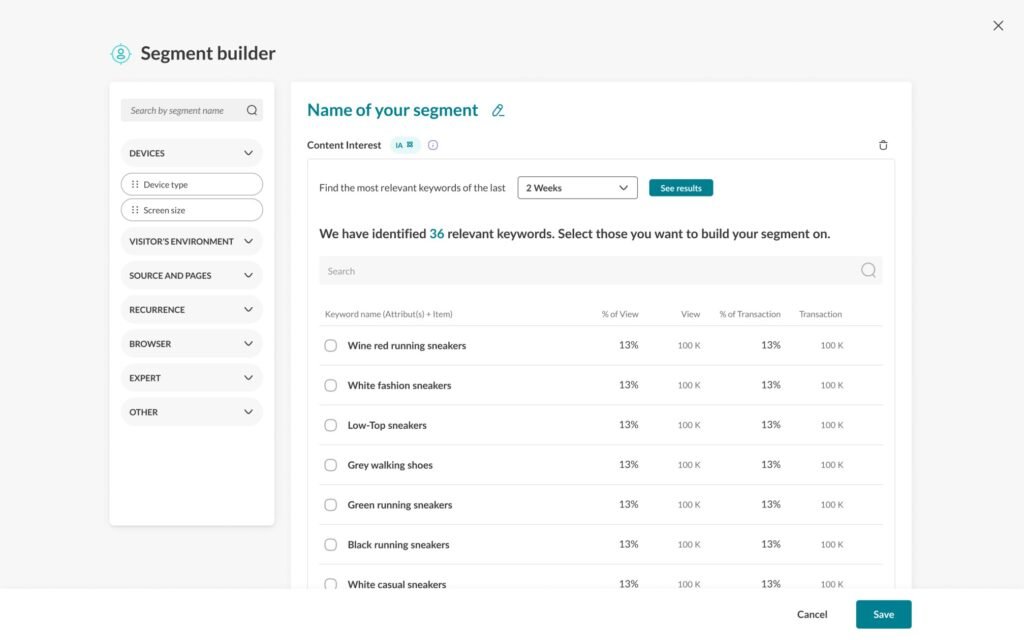Tick the Grey walking shoes checkbox

coord(330,465)
